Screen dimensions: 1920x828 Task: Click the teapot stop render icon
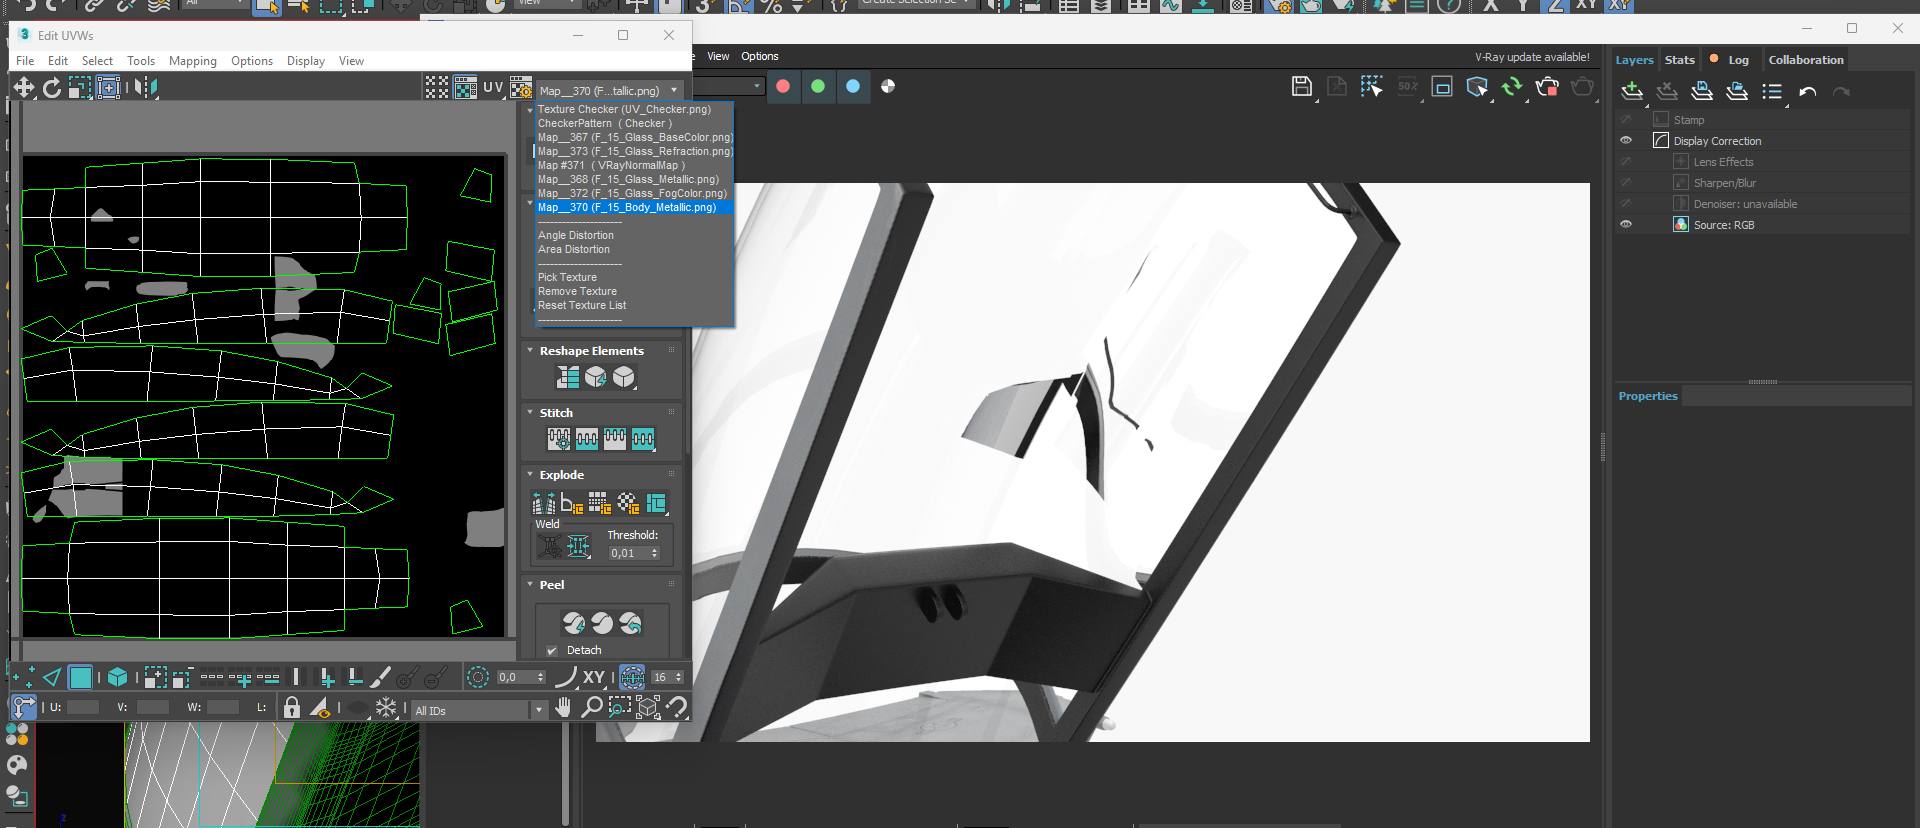point(1547,87)
